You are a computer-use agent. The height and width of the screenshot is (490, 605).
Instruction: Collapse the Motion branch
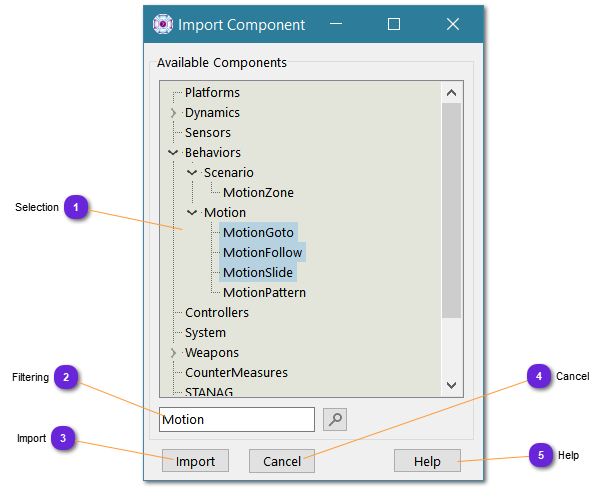coord(192,213)
